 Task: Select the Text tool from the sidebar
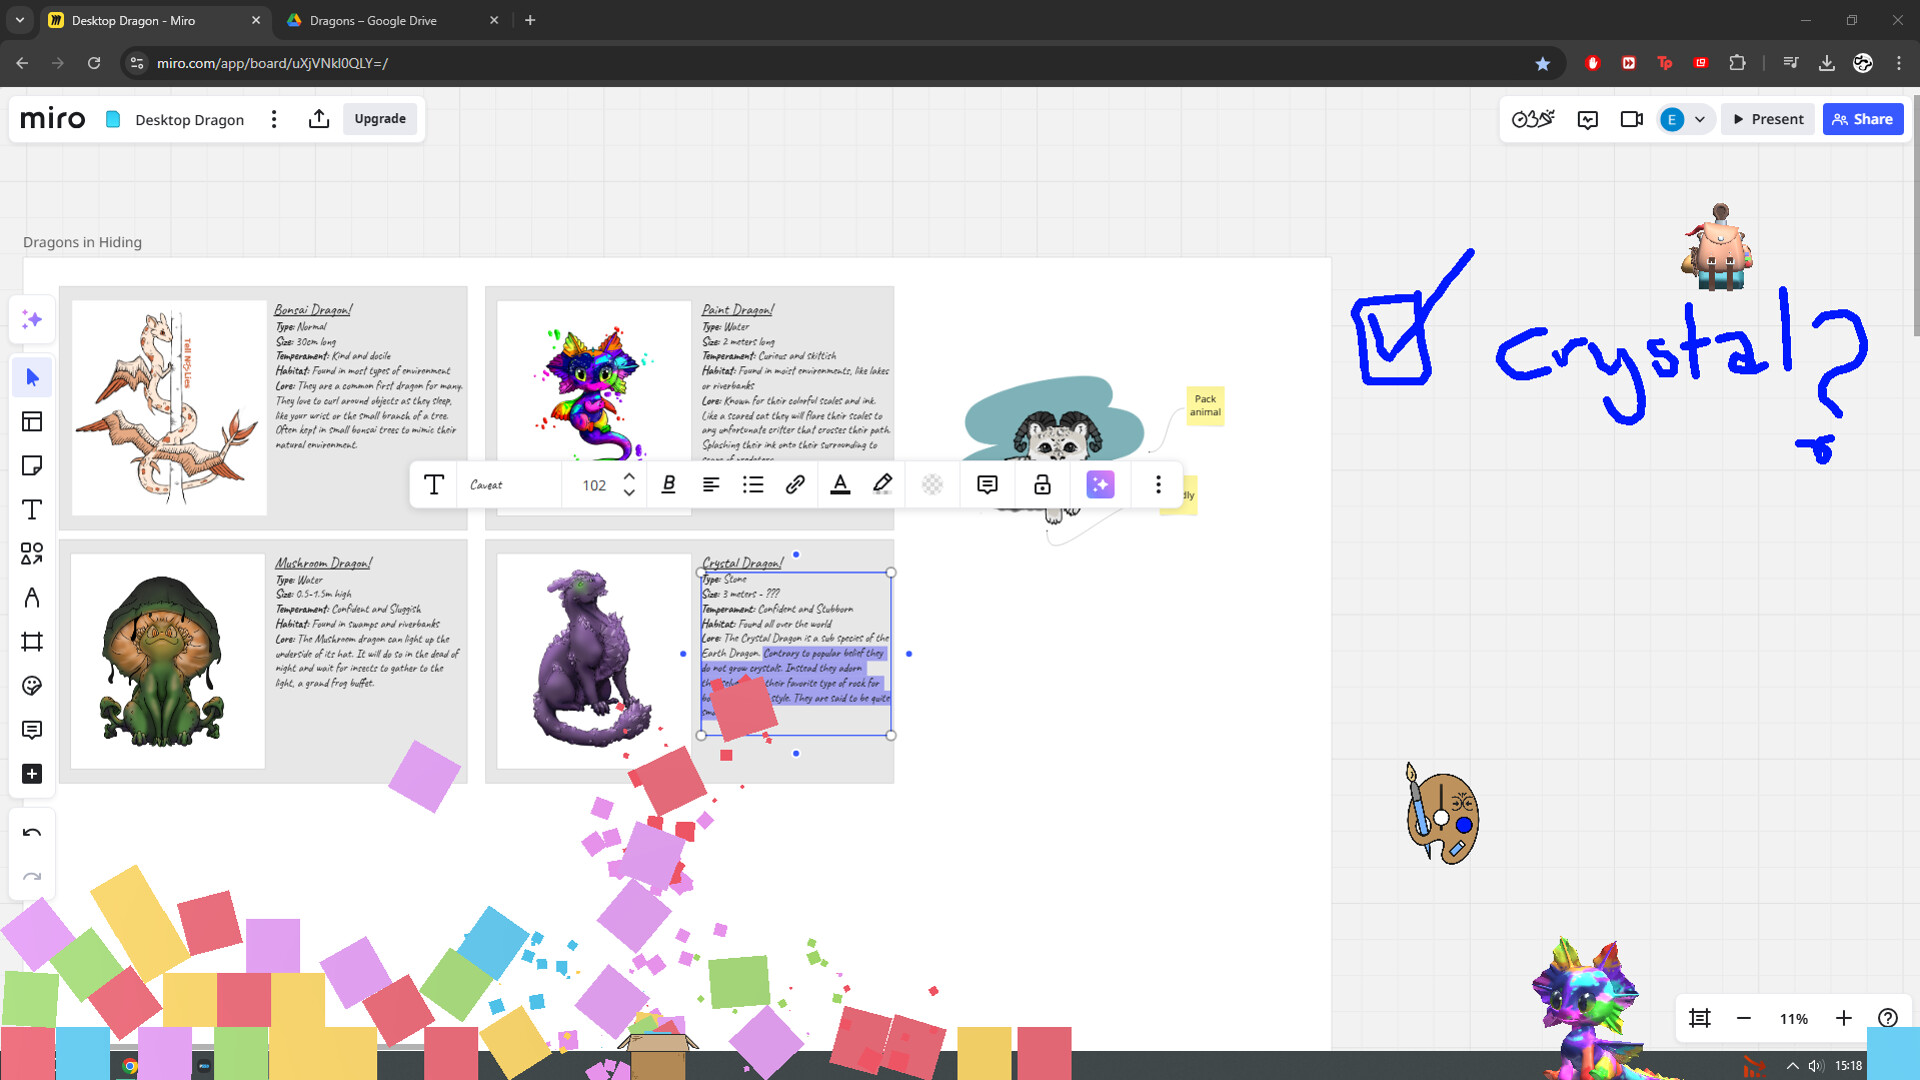click(x=32, y=509)
